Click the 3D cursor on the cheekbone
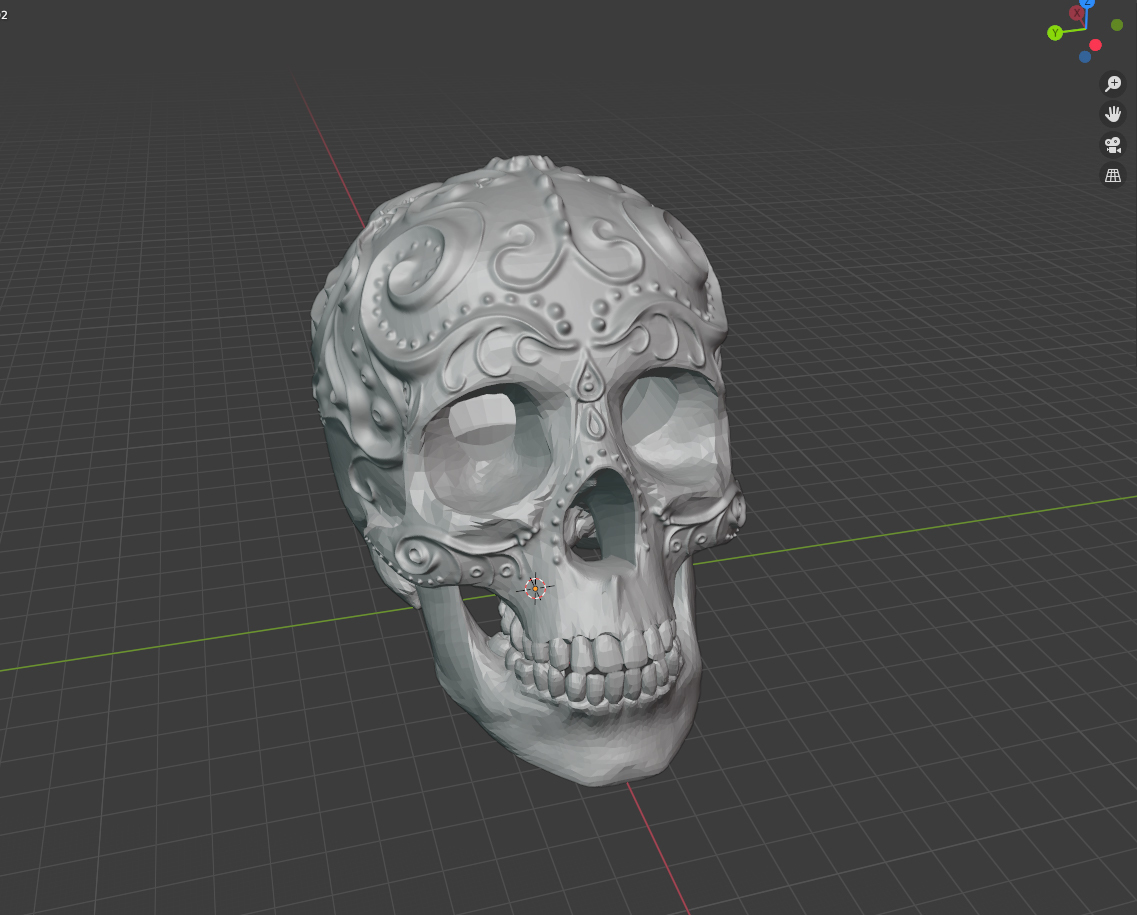 536,588
